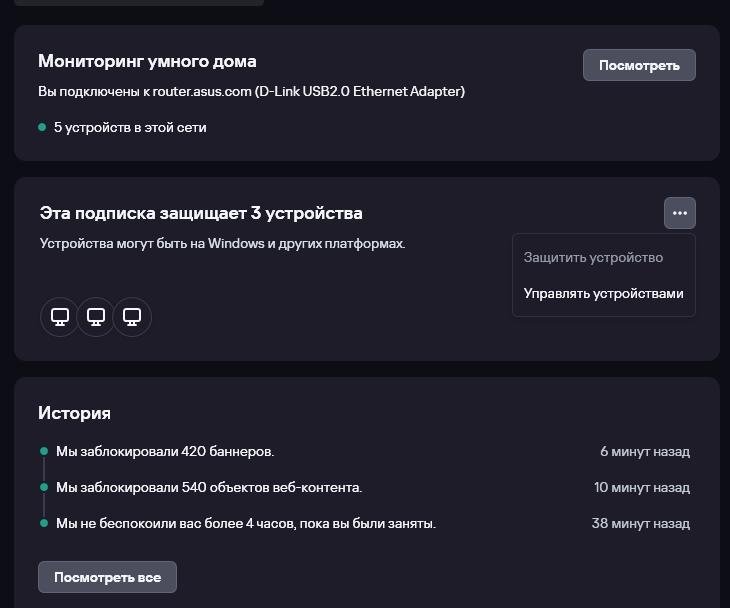
Task: Open the three-dots subscription options menu
Action: (x=680, y=213)
